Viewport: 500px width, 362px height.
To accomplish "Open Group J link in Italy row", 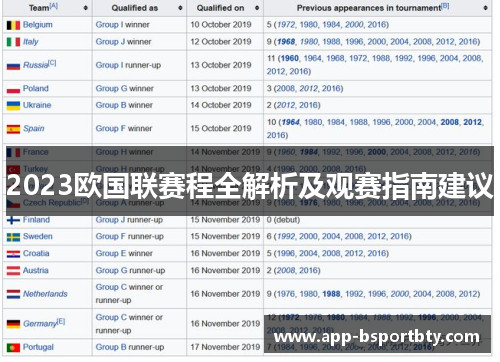I will (x=110, y=42).
